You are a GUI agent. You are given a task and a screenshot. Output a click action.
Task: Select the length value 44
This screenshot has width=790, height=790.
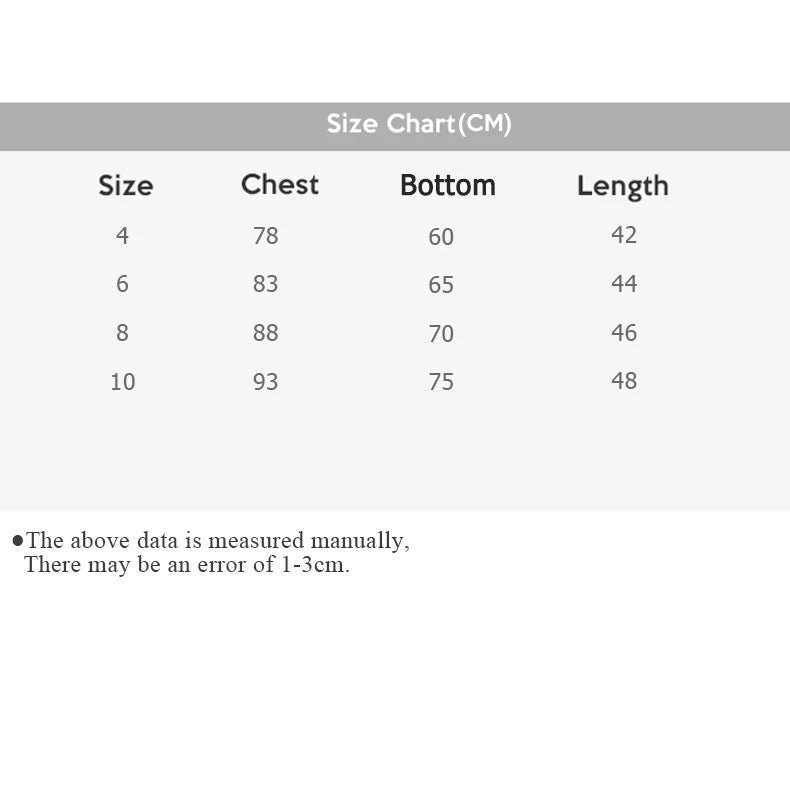(x=624, y=284)
